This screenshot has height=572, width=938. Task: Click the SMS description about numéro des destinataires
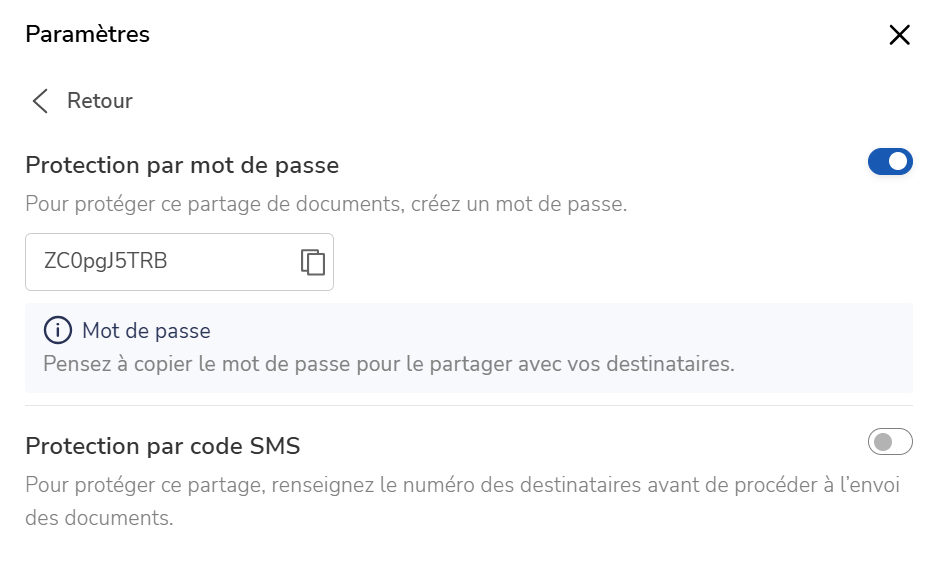[x=462, y=501]
